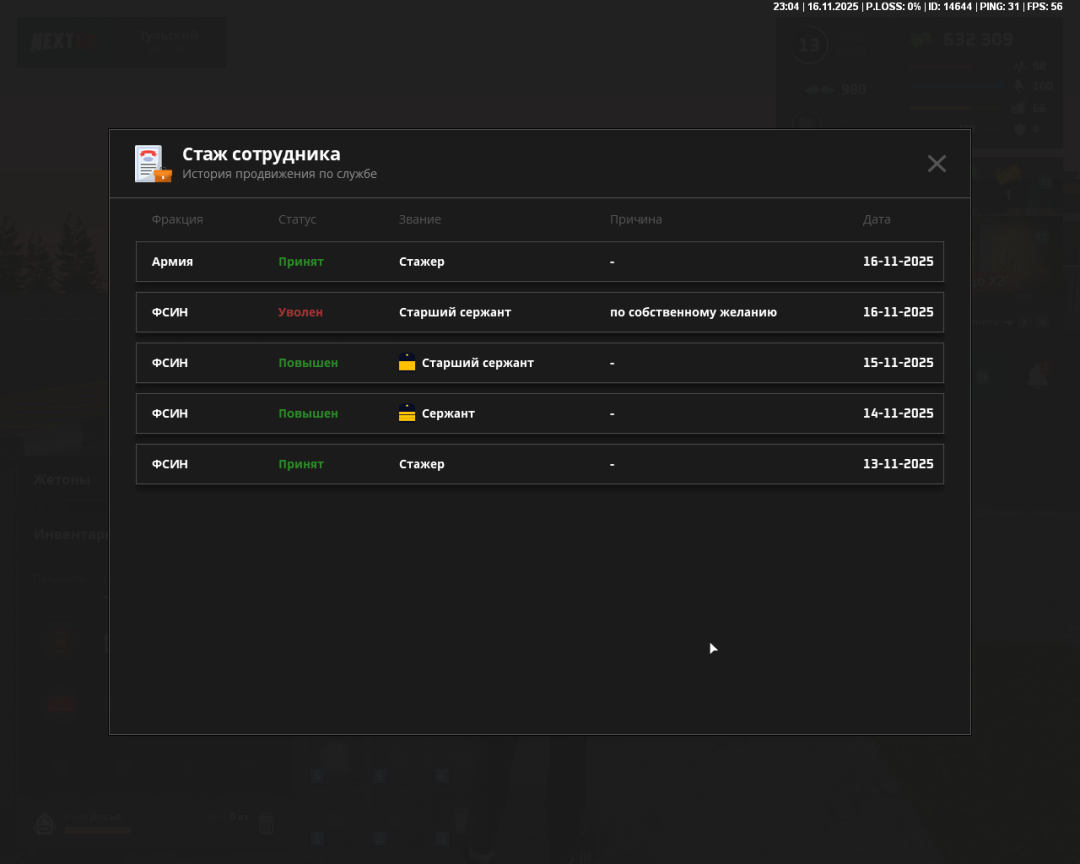Viewport: 1080px width, 864px height.
Task: Click the employee record document icon
Action: [153, 164]
